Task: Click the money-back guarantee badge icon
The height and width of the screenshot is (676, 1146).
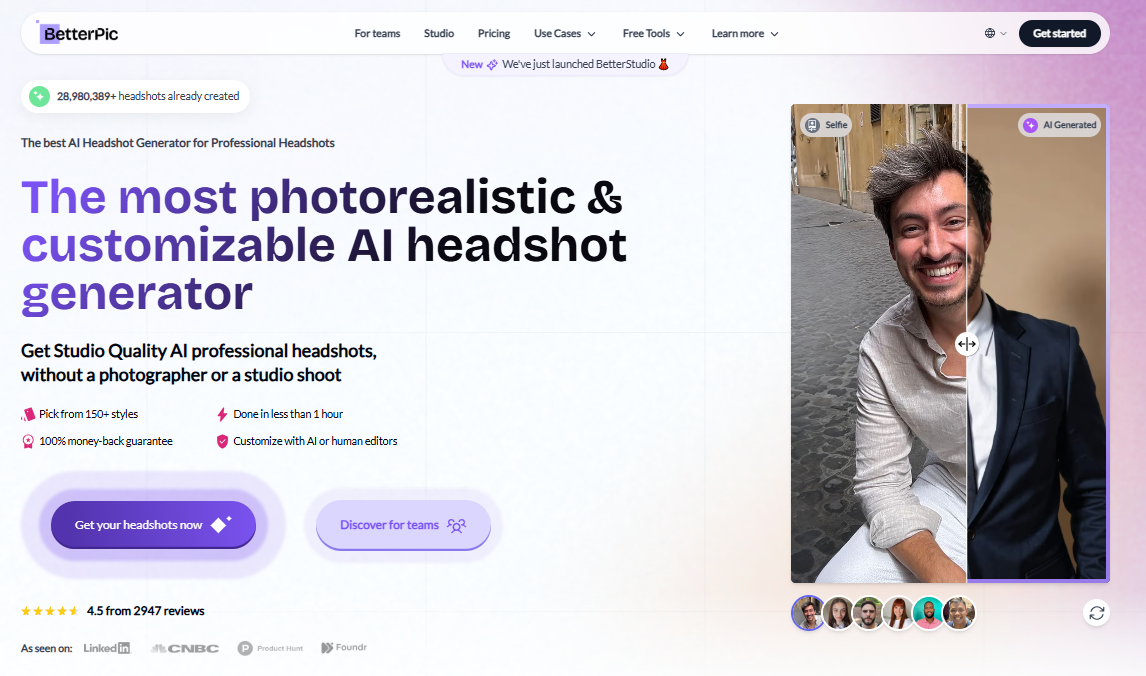Action: 28,441
